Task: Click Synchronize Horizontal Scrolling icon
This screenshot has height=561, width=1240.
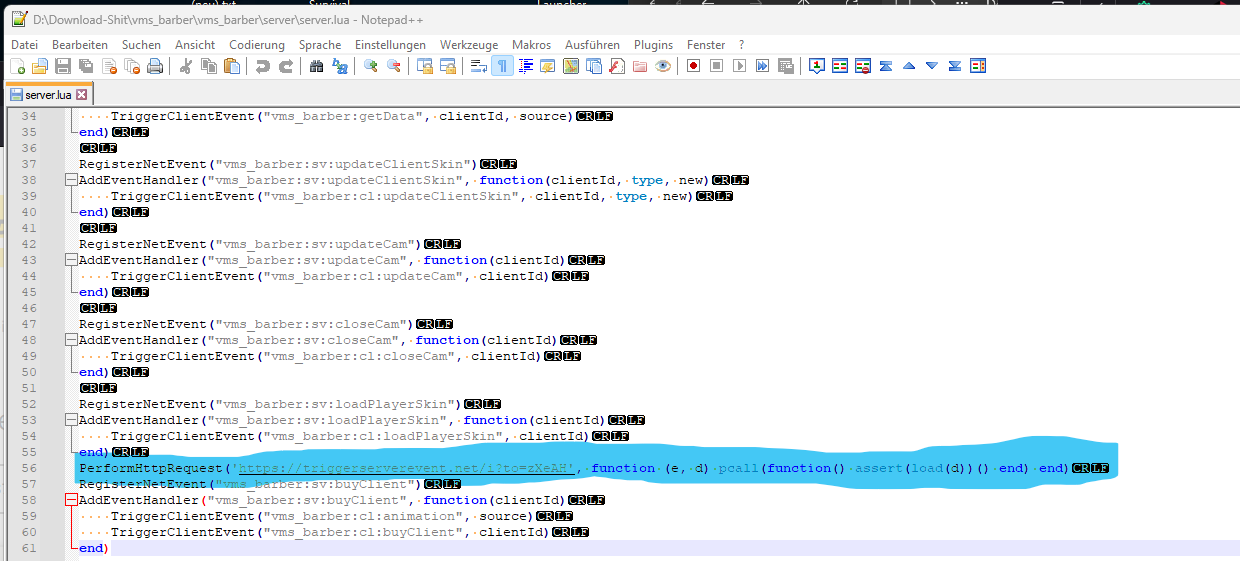Action: 448,66
